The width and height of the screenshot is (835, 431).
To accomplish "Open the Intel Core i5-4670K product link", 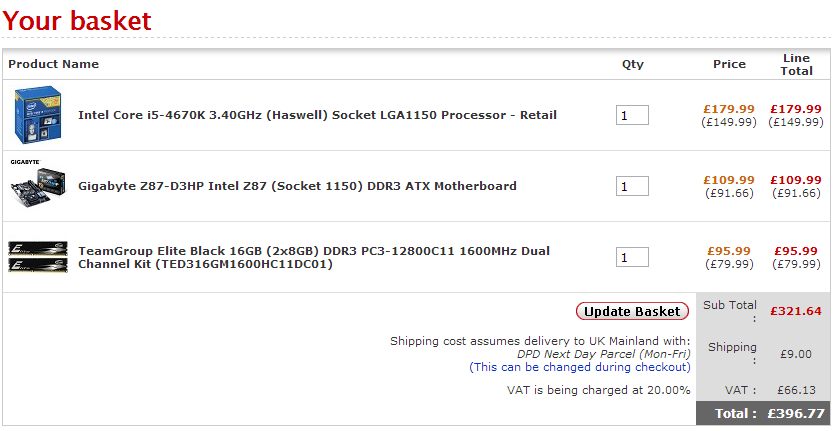I will click(x=317, y=115).
